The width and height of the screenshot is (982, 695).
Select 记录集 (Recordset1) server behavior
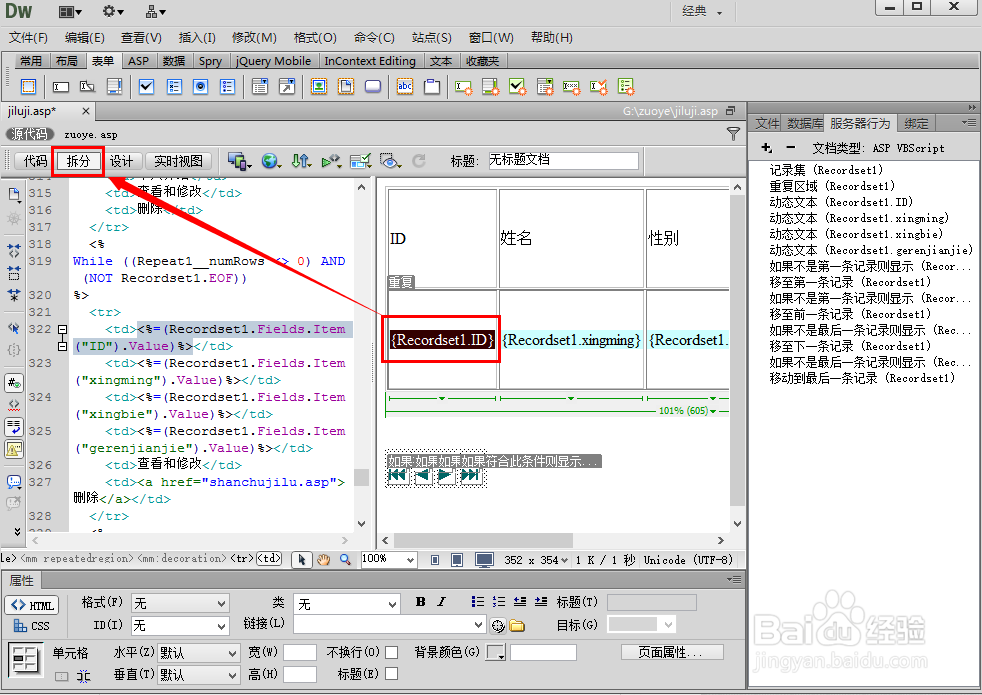[x=826, y=170]
